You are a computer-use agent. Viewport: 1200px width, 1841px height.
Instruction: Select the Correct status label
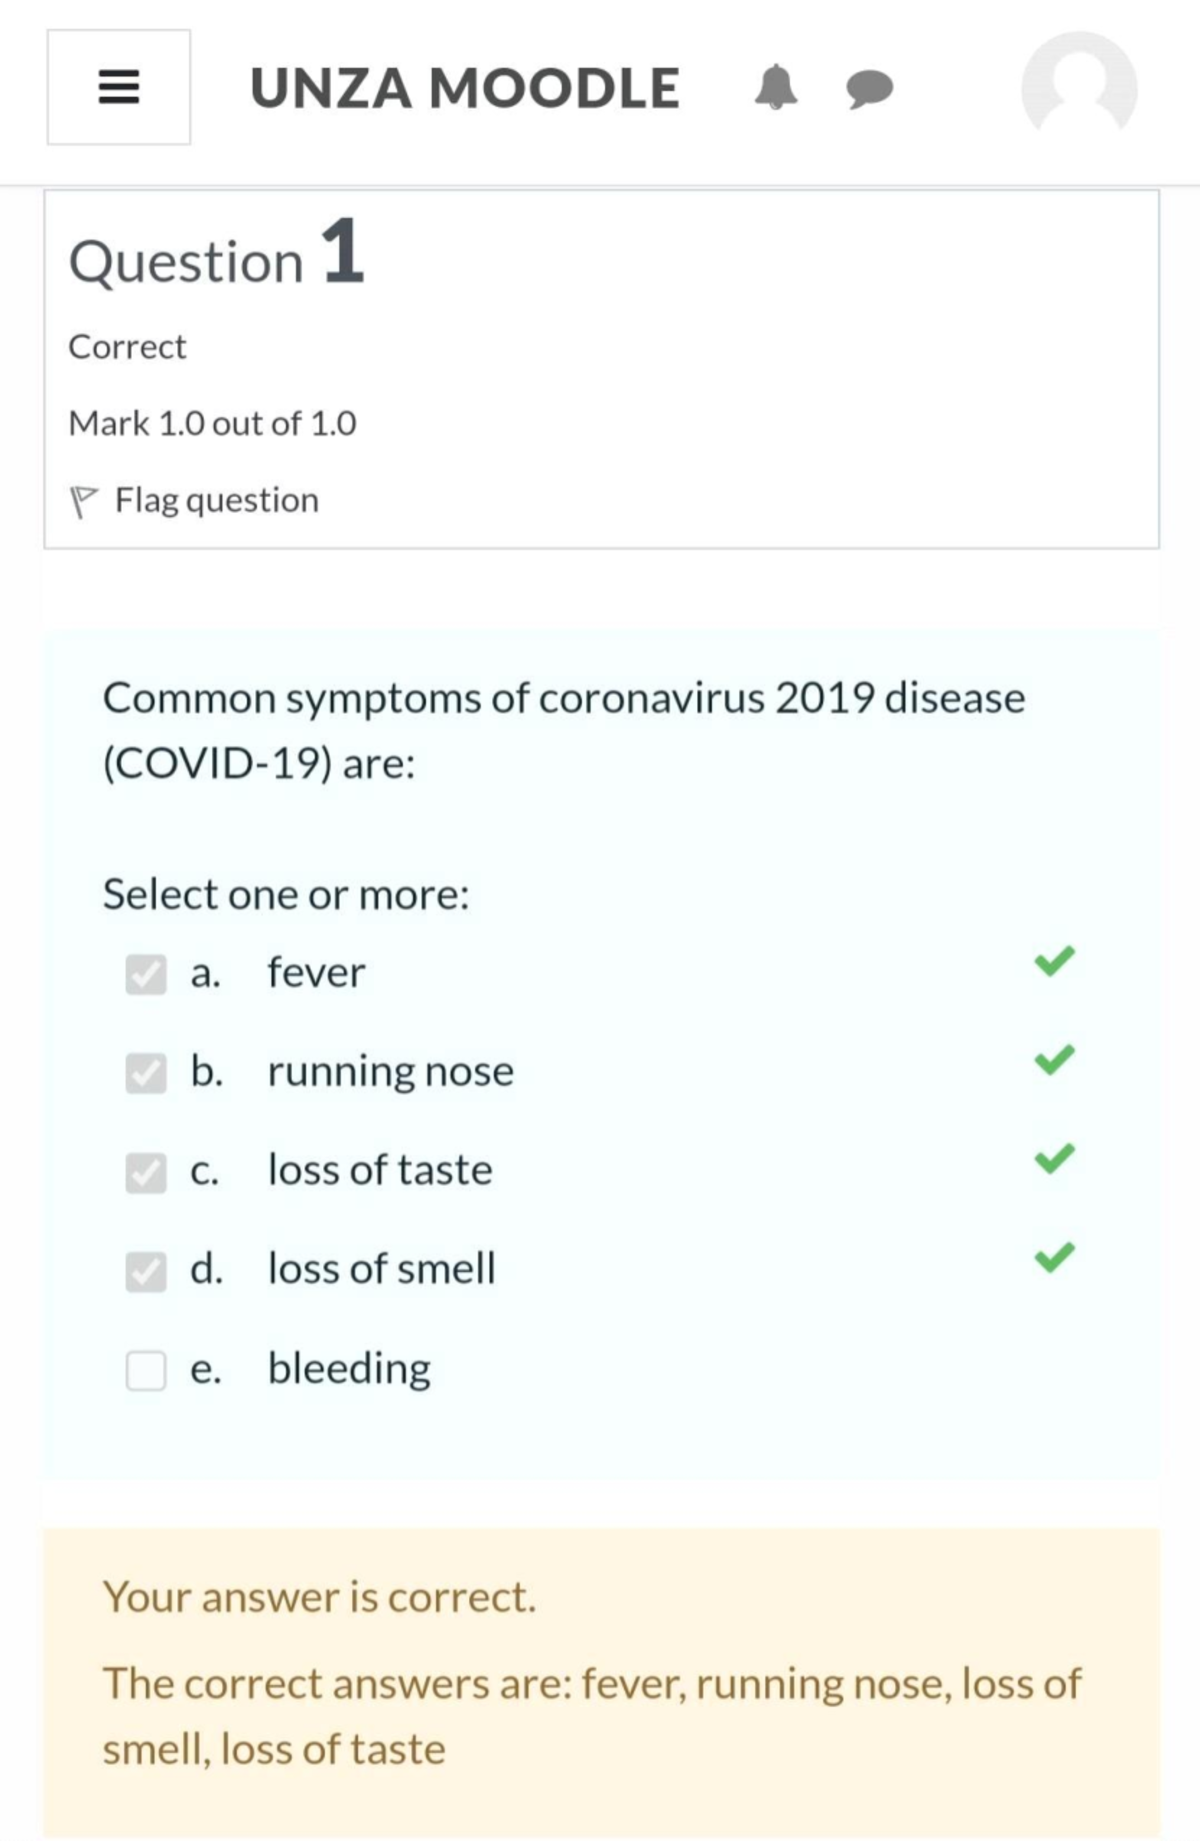127,347
